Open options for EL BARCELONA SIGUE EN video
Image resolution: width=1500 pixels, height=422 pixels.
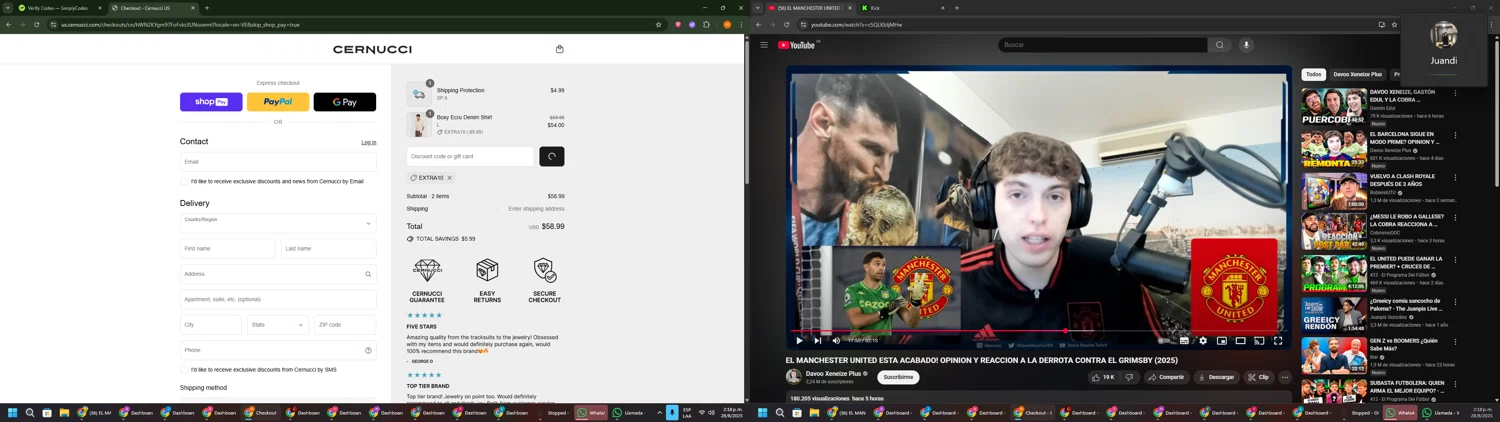coord(1455,135)
